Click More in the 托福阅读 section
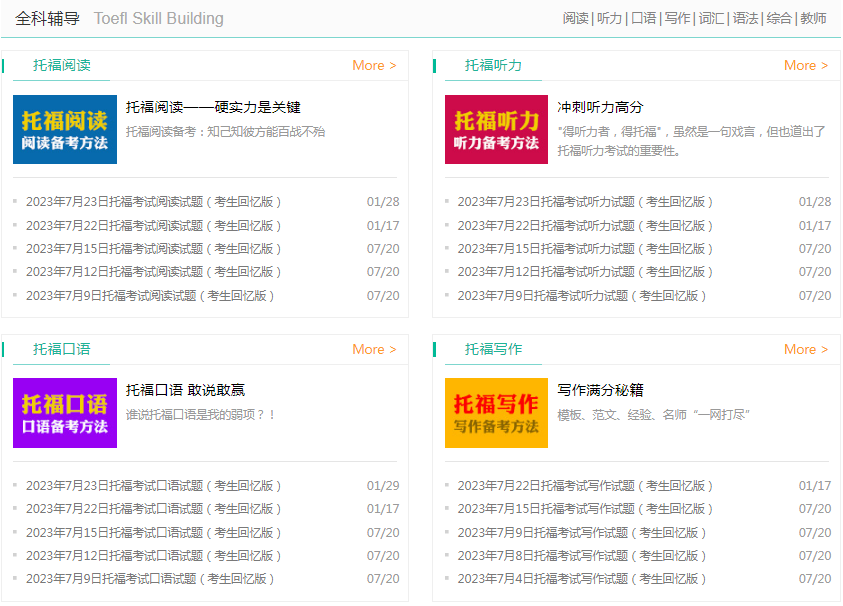 click(374, 66)
